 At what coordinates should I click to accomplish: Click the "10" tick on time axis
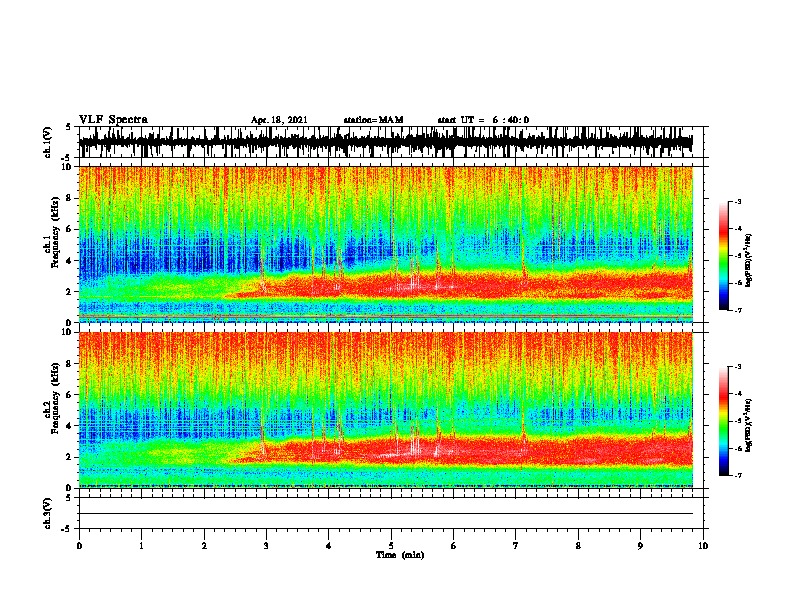[x=703, y=546]
